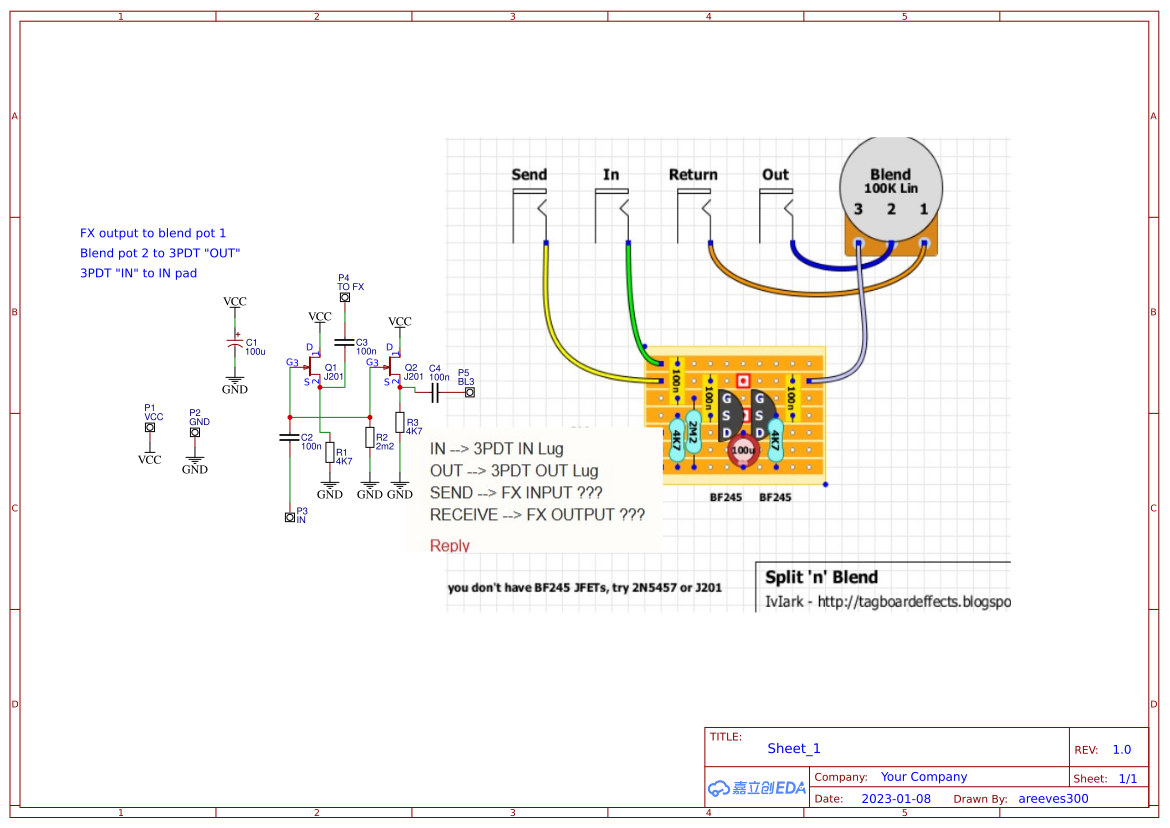Click the red 100u capacitor on stripboard
This screenshot has width=1170, height=828.
743,451
